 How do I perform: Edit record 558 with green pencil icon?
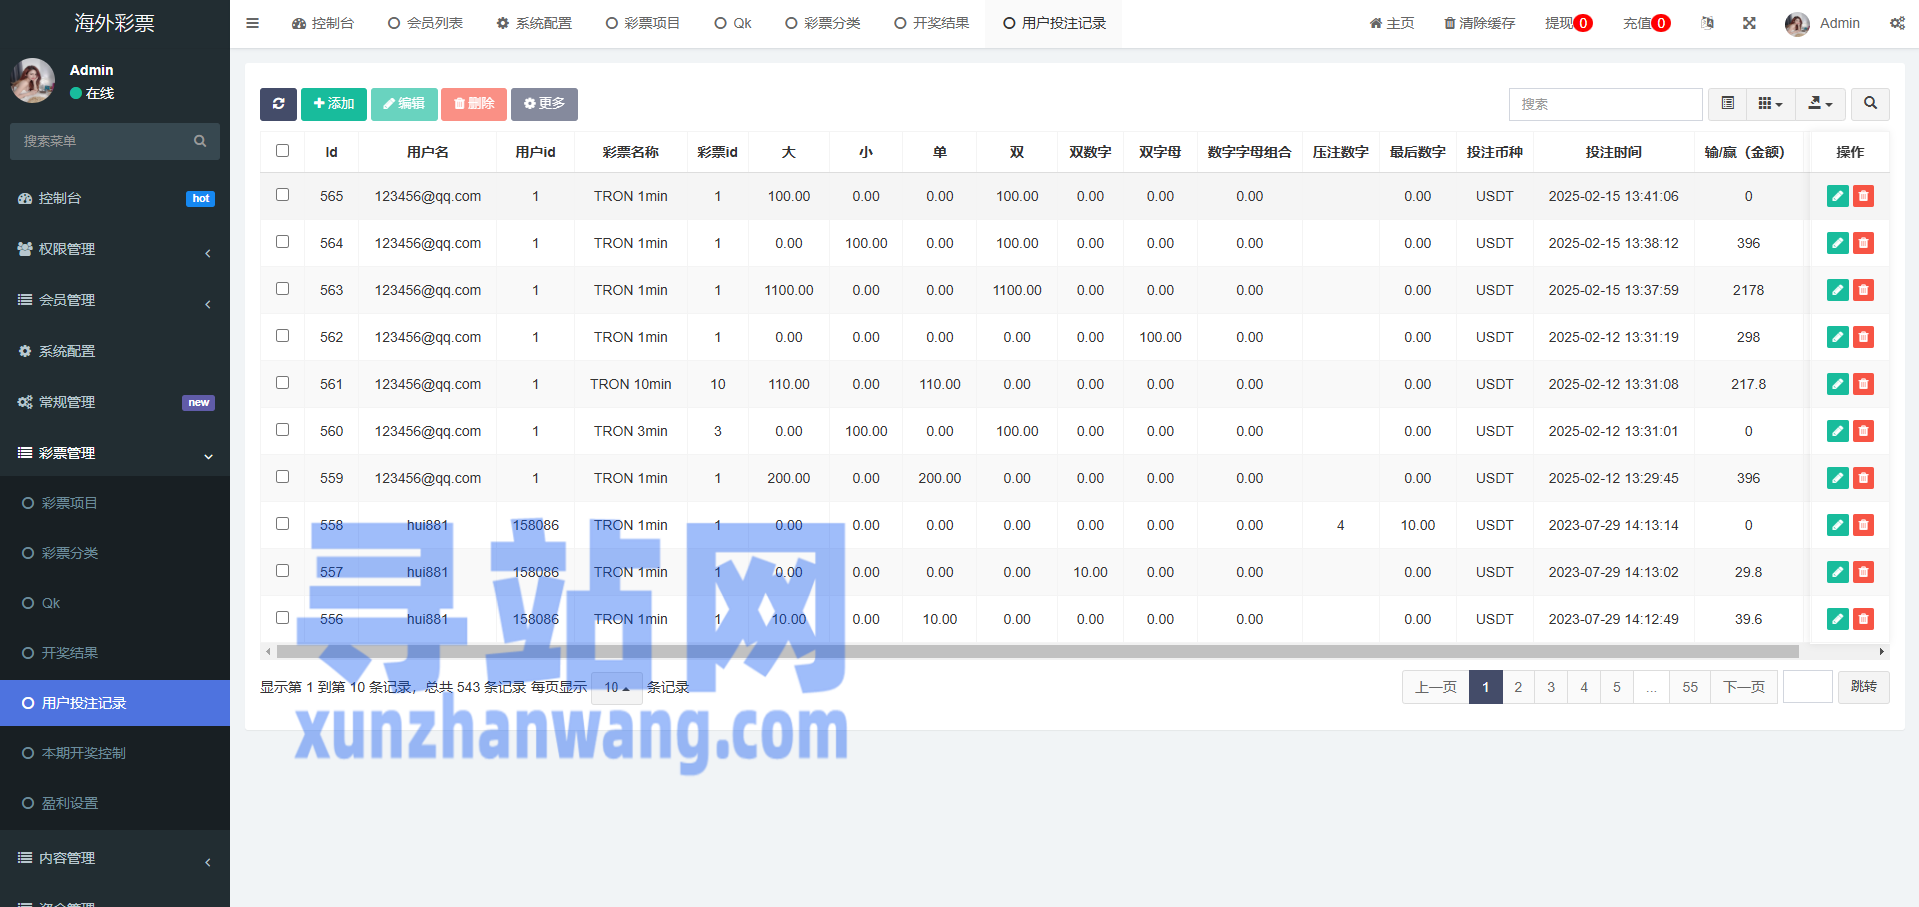(x=1837, y=525)
